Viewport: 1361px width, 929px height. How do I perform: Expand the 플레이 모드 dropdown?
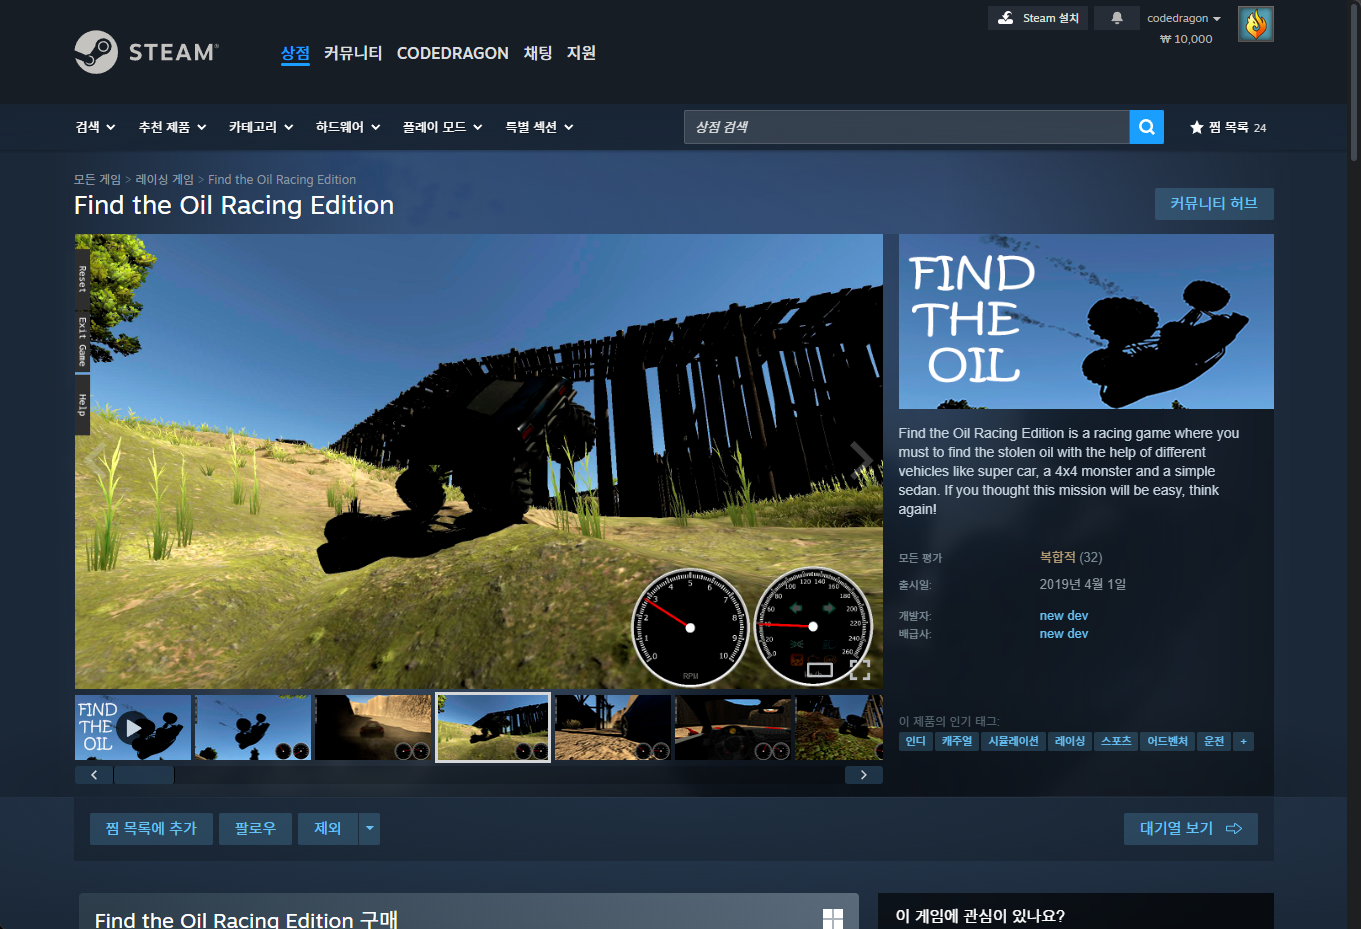tap(442, 127)
